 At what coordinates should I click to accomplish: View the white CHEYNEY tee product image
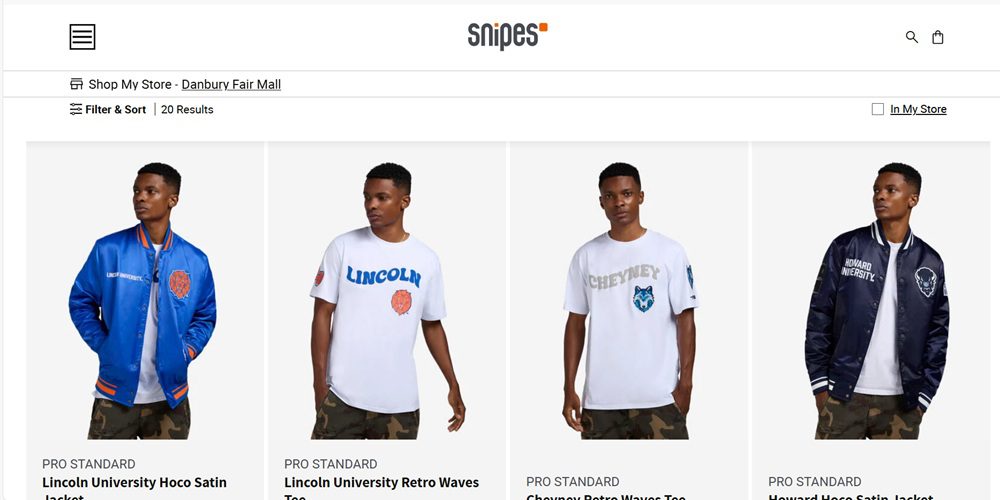pyautogui.click(x=629, y=300)
